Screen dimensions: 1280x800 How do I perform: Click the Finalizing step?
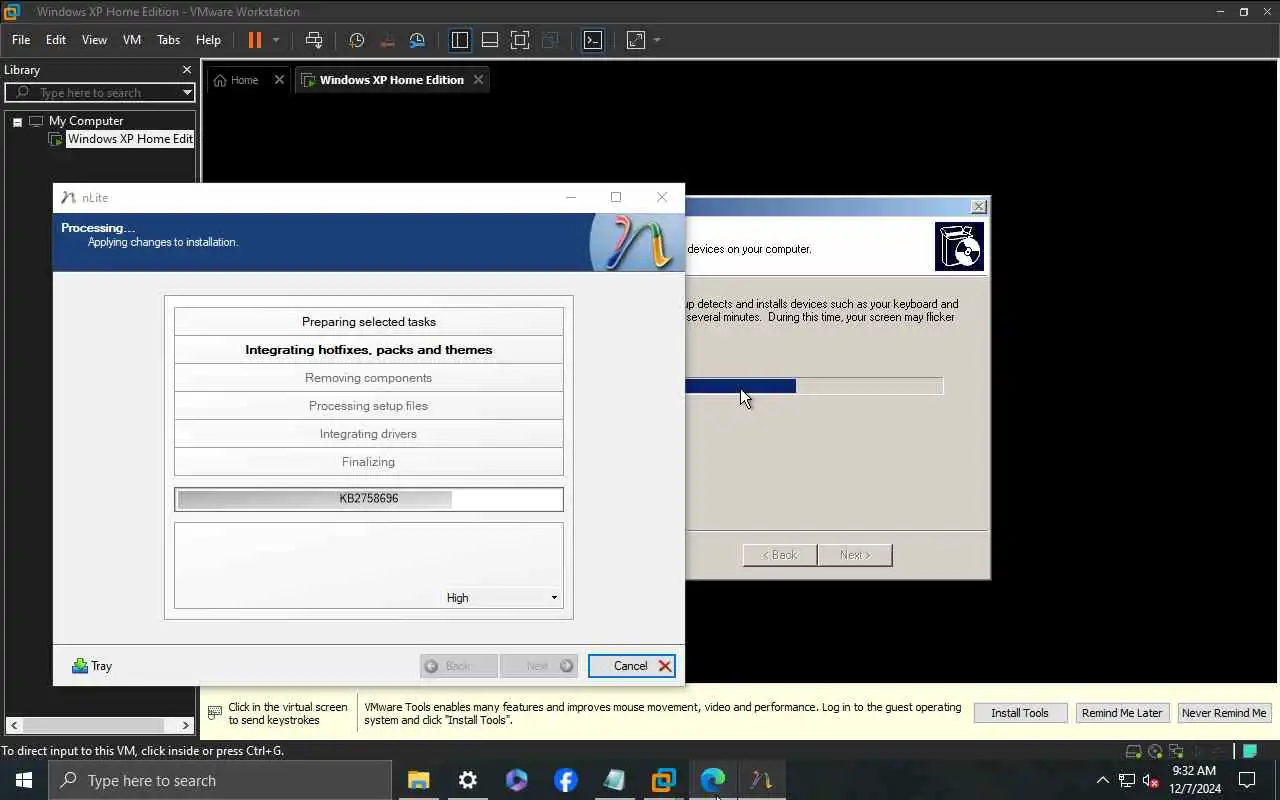click(369, 462)
